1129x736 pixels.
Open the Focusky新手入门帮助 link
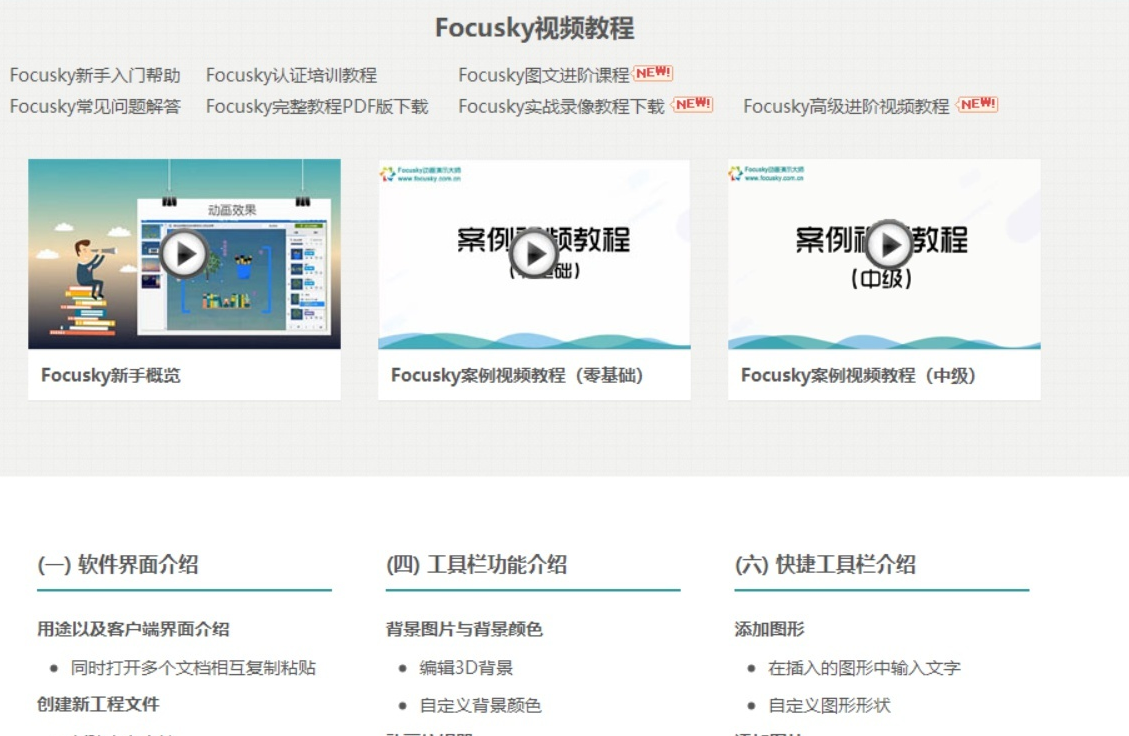pyautogui.click(x=95, y=75)
